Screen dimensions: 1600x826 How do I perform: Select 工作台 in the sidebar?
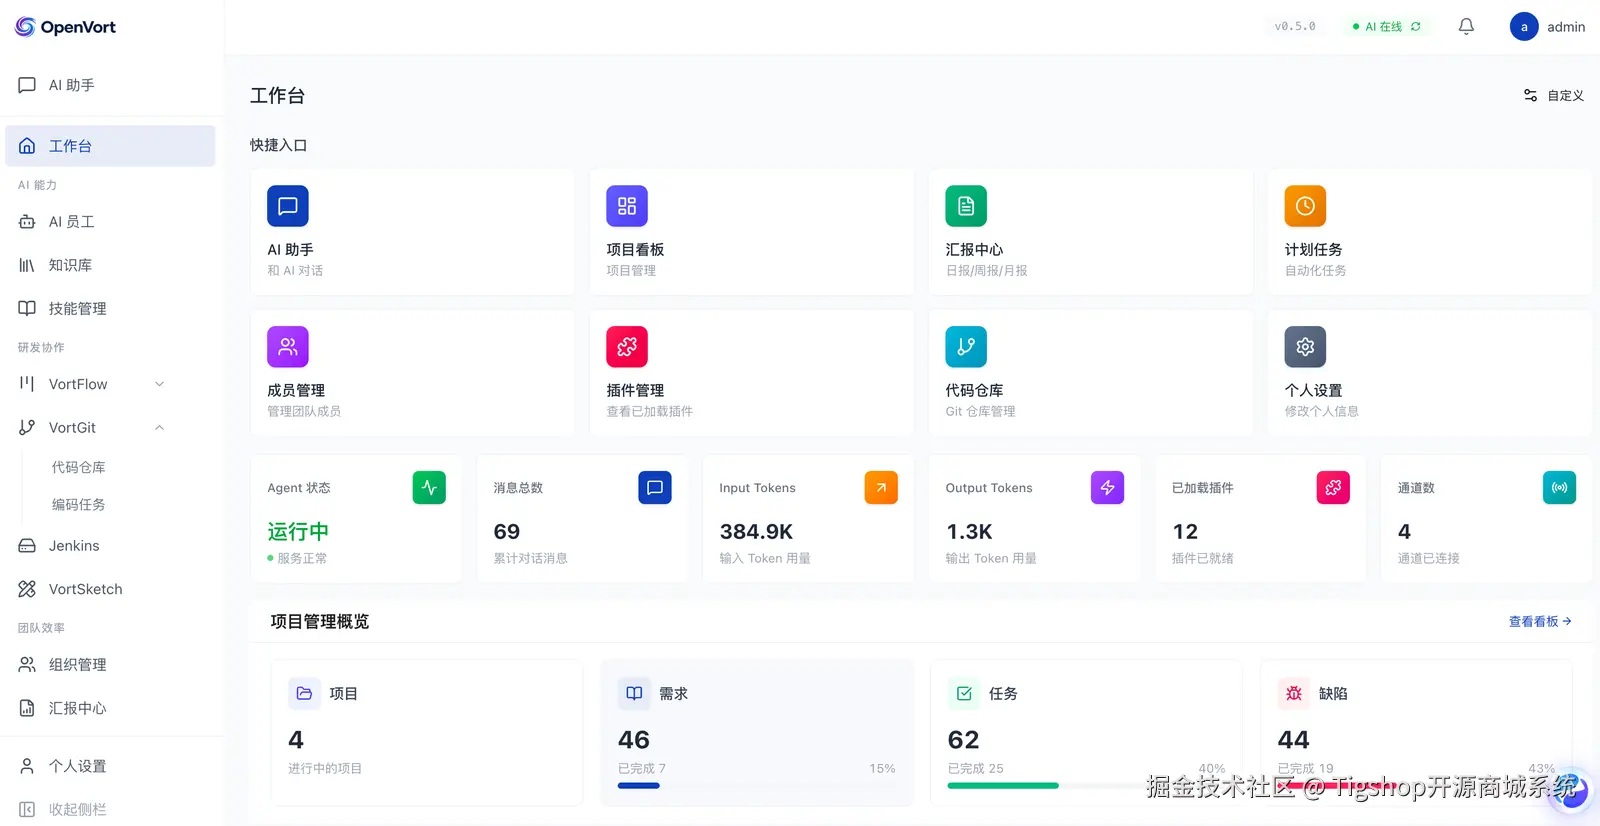(110, 146)
